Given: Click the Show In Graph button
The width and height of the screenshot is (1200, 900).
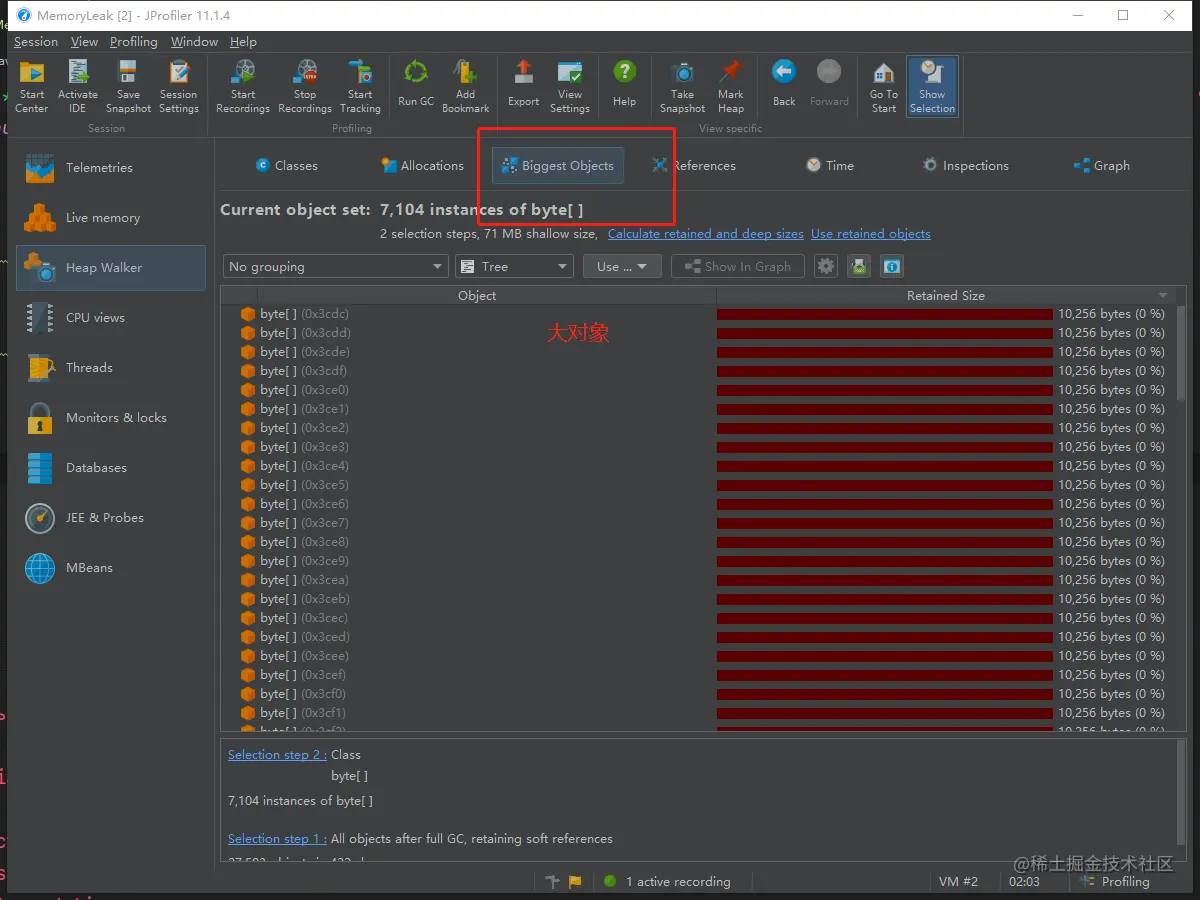Looking at the screenshot, I should pos(738,267).
